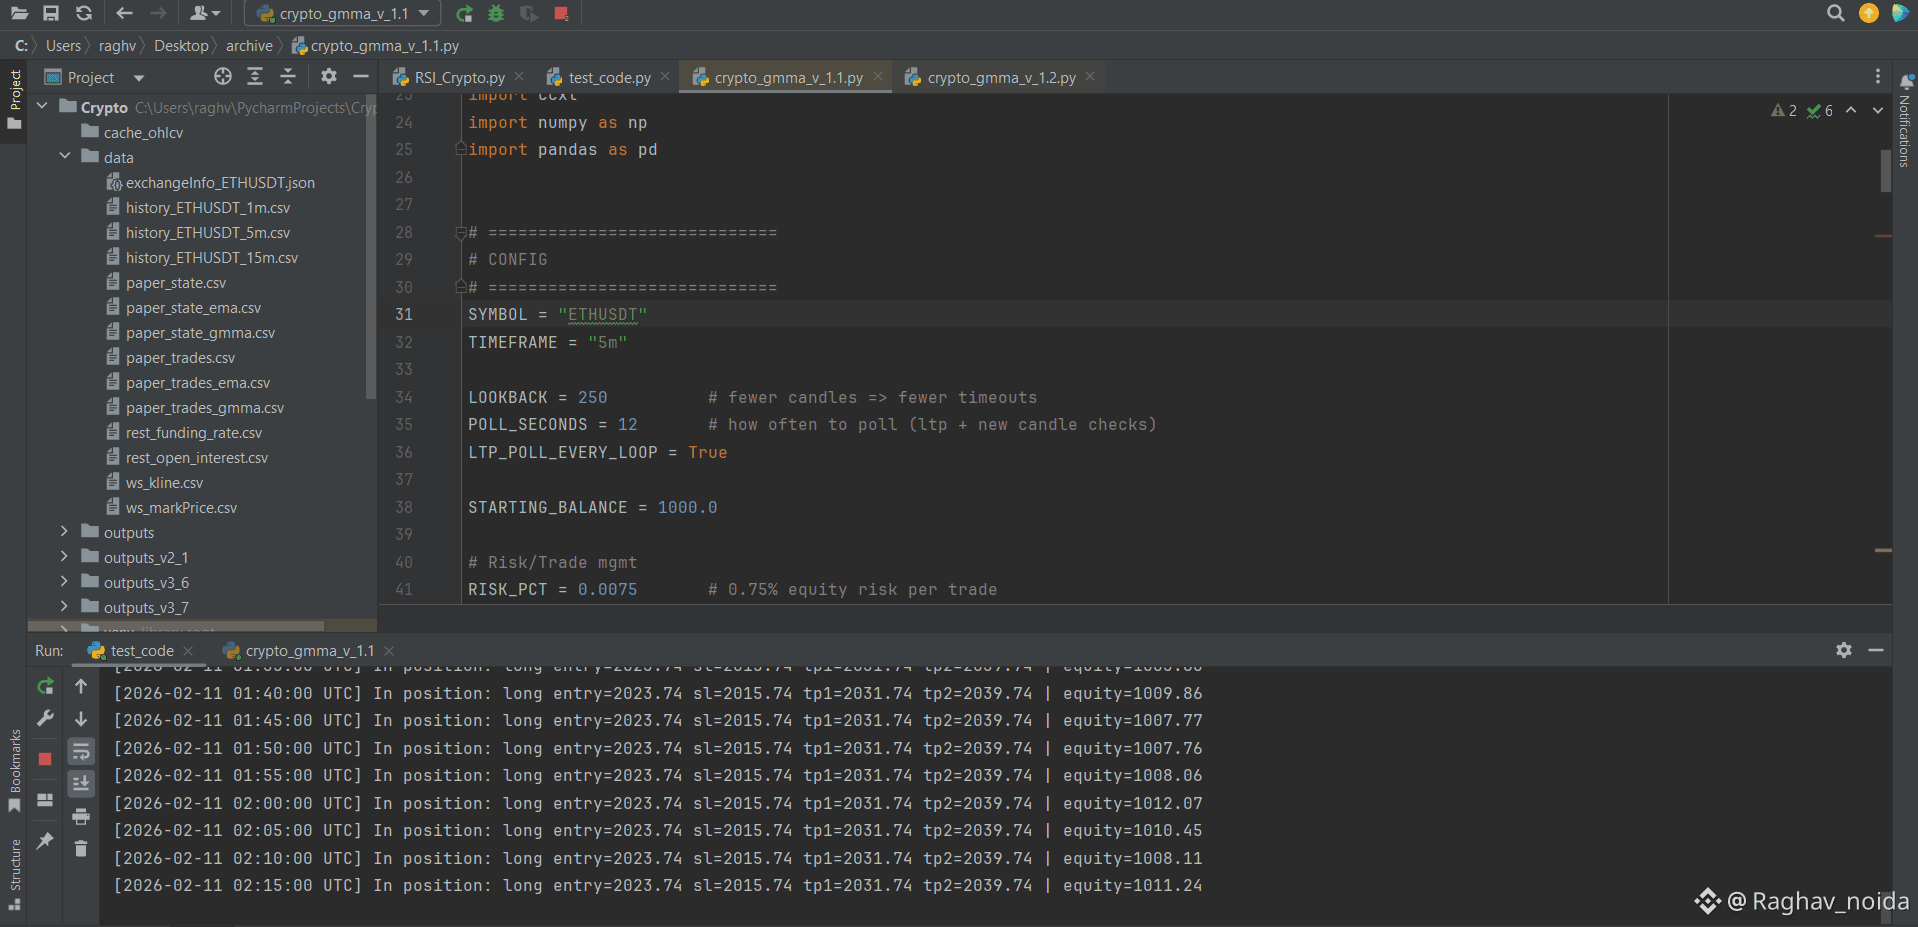Screen dimensions: 1918x927
Task: Rerun the configuration using the green rerun icon
Action: (464, 13)
